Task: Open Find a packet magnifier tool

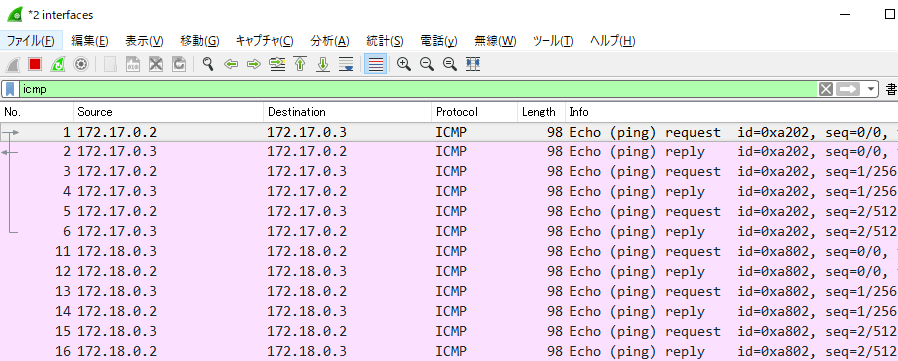Action: click(208, 64)
